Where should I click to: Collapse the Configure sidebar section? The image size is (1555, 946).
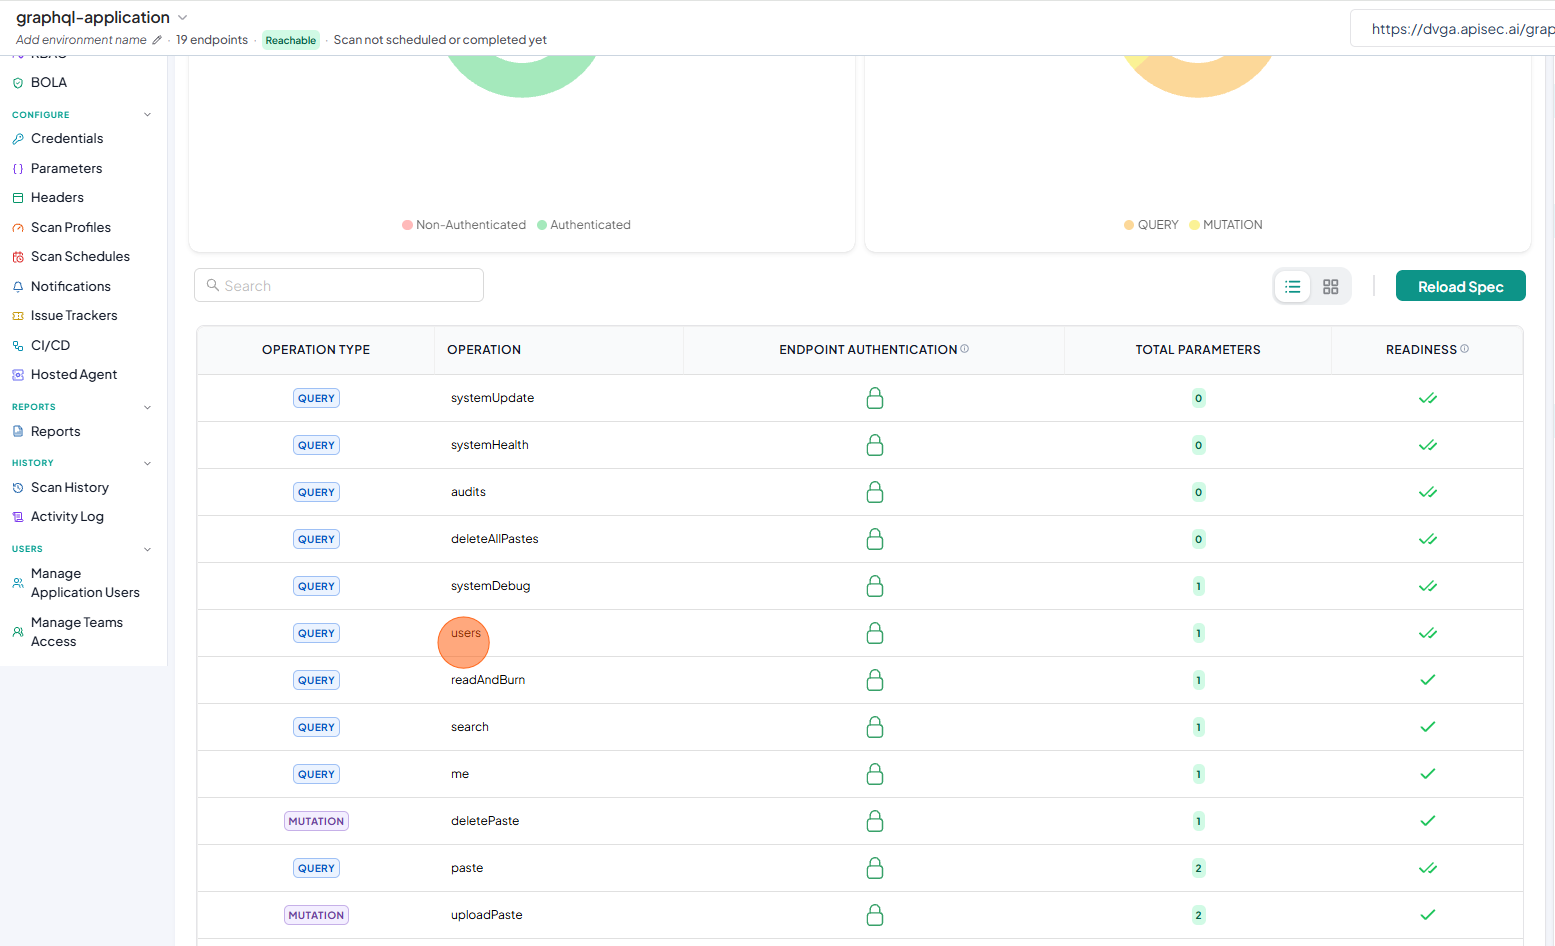[147, 115]
